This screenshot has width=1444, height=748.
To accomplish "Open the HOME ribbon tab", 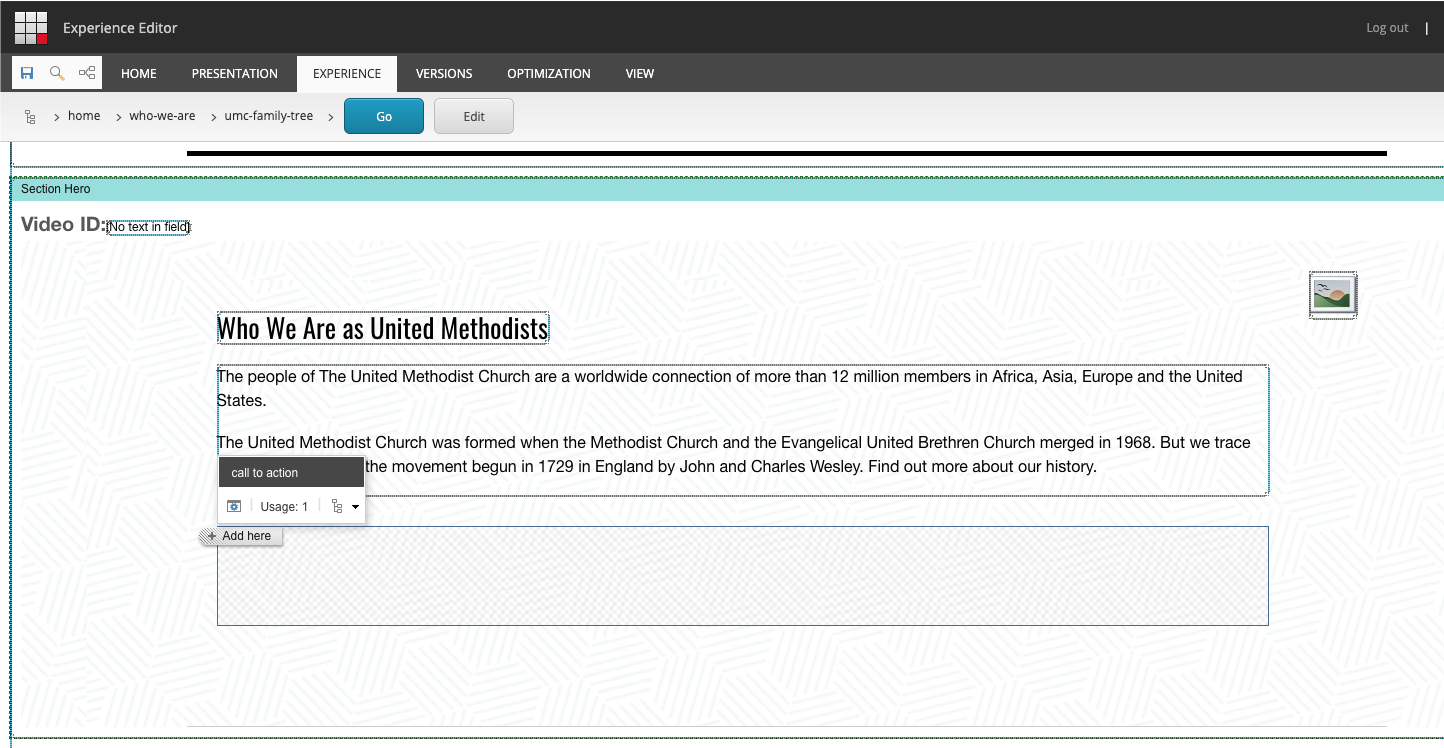I will (139, 73).
